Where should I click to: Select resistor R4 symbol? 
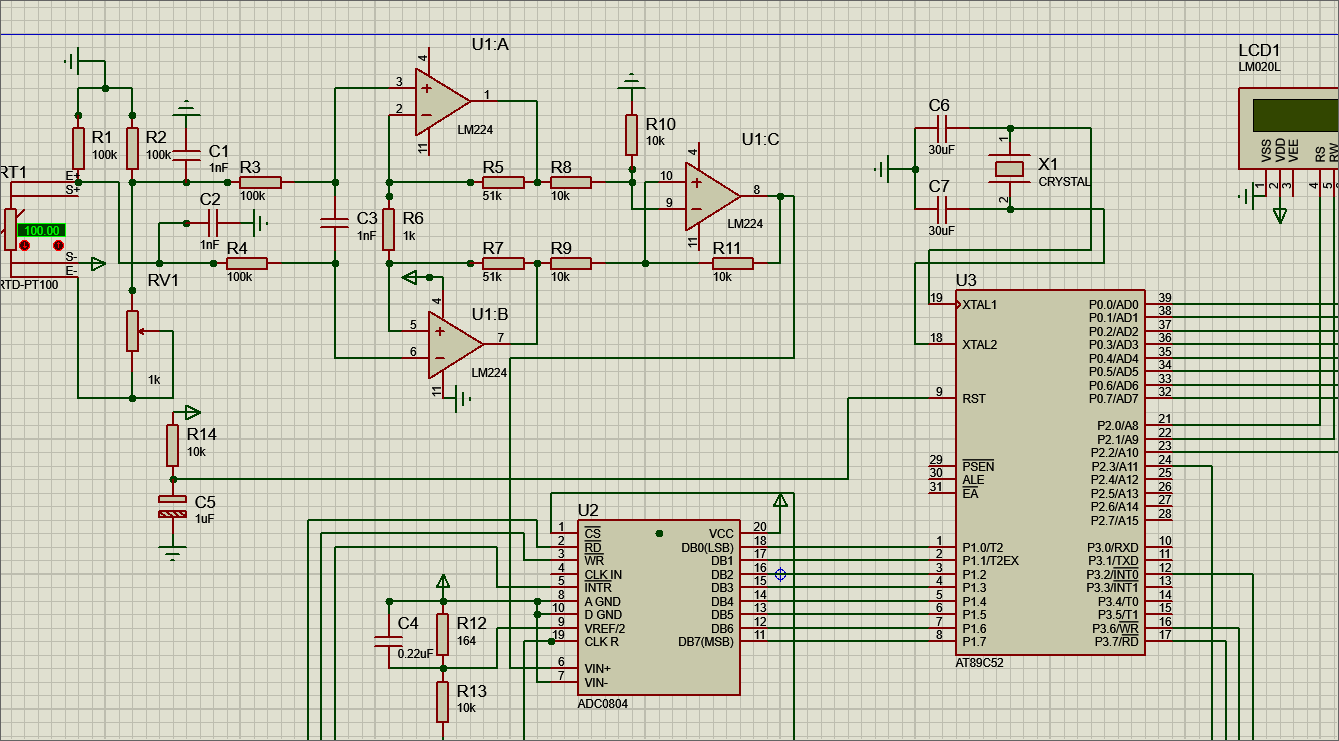[246, 263]
